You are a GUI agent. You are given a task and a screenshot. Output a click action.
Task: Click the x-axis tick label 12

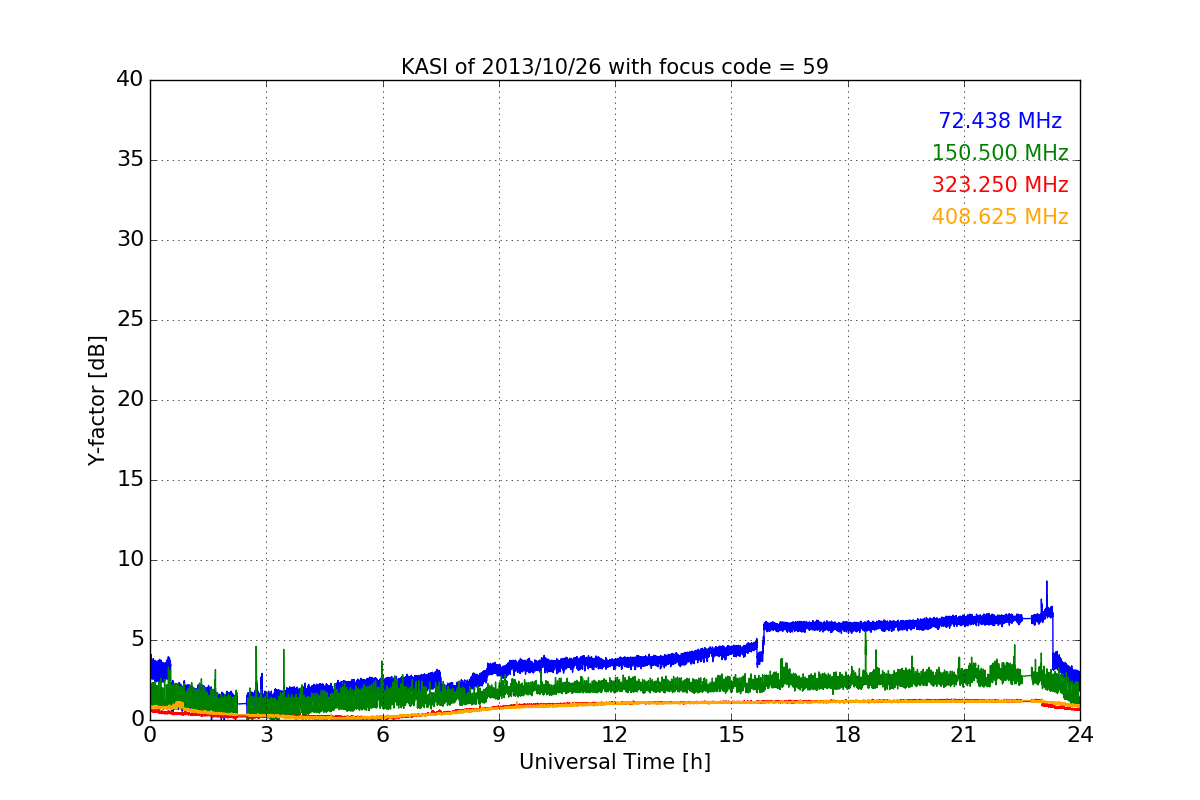(615, 735)
